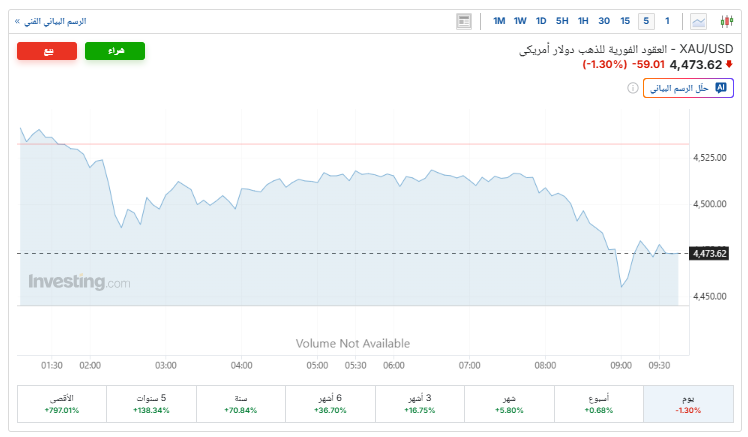Switch to the candlestick chart type
Image resolution: width=748 pixels, height=437 pixels.
(726, 21)
